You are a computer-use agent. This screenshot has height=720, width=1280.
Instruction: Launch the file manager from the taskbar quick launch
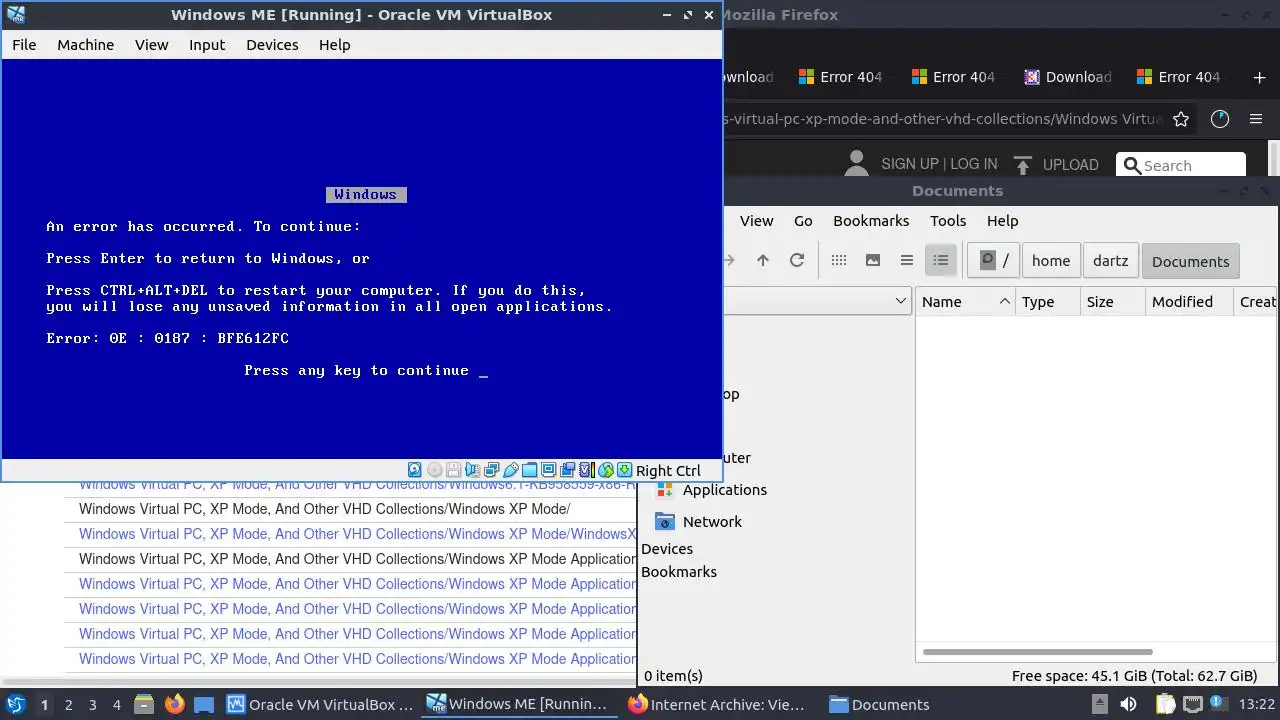(143, 704)
